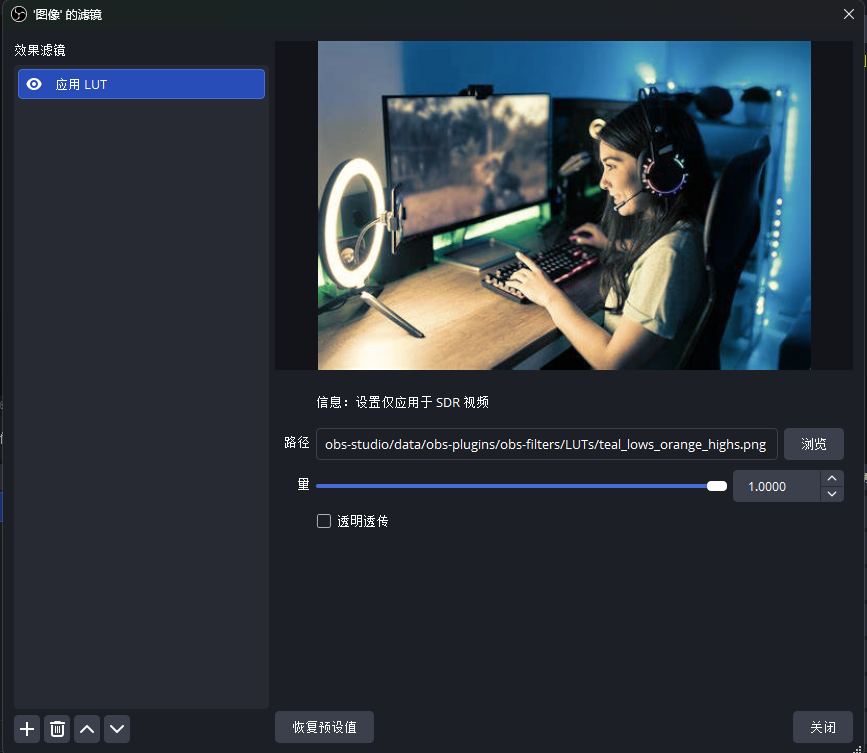Close the filters window with X

pyautogui.click(x=849, y=14)
